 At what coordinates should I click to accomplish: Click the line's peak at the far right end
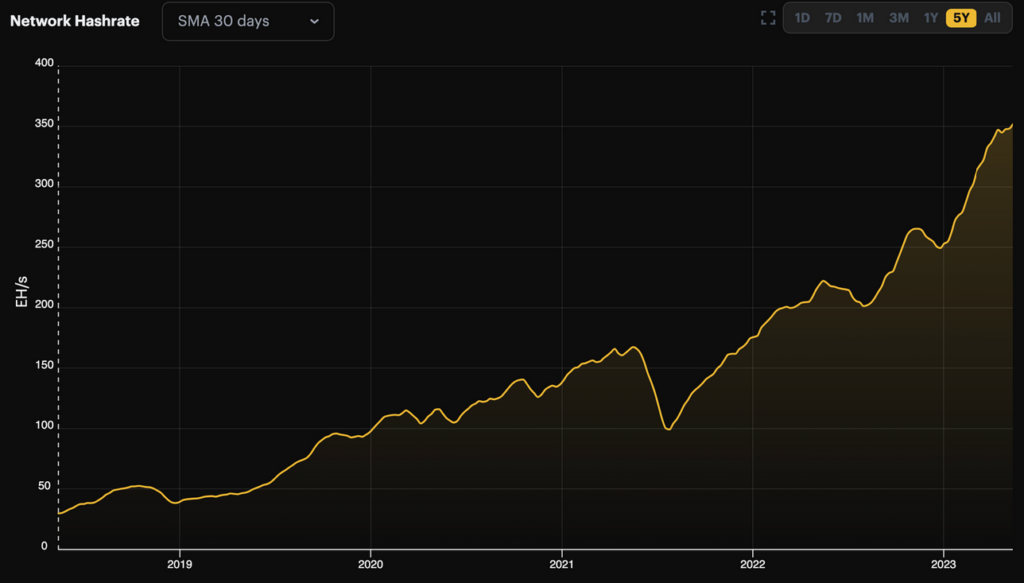tap(1012, 125)
